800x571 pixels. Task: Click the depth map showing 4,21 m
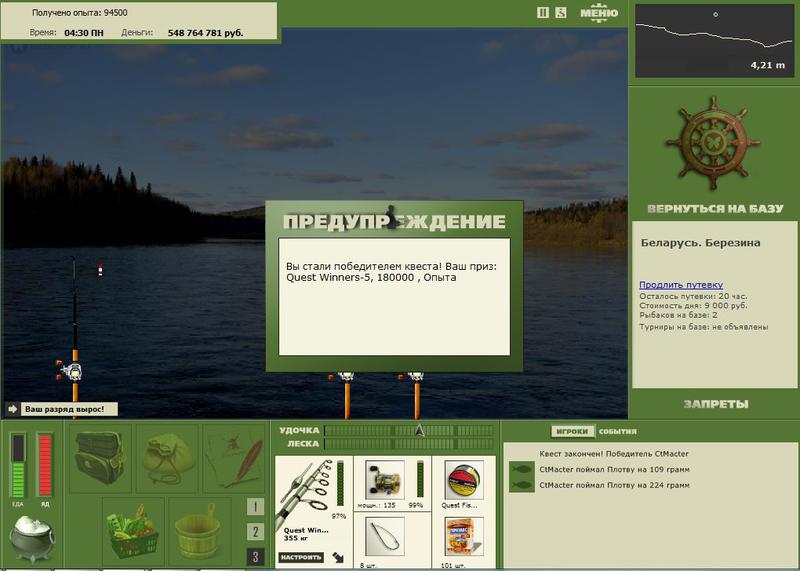point(715,41)
